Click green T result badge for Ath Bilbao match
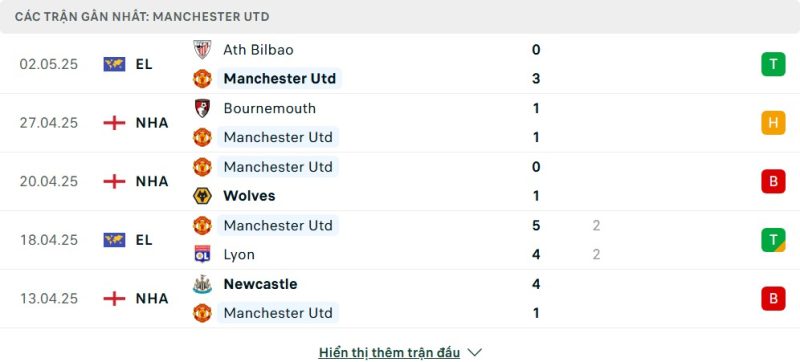This screenshot has height=362, width=800. pyautogui.click(x=773, y=64)
